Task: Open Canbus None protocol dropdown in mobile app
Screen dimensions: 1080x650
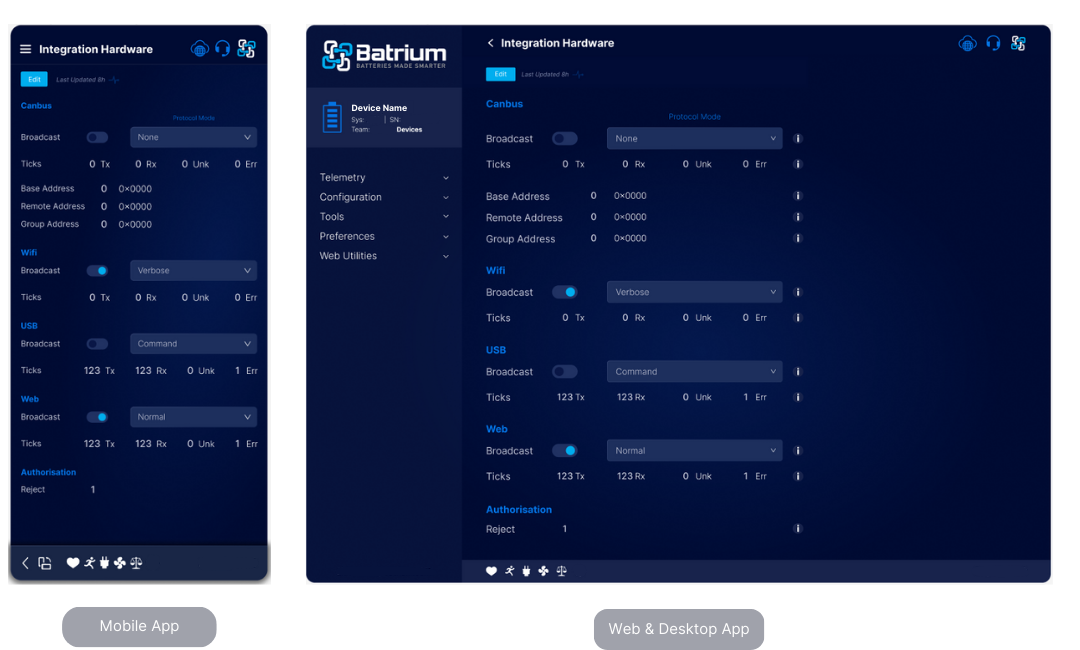Action: 194,137
